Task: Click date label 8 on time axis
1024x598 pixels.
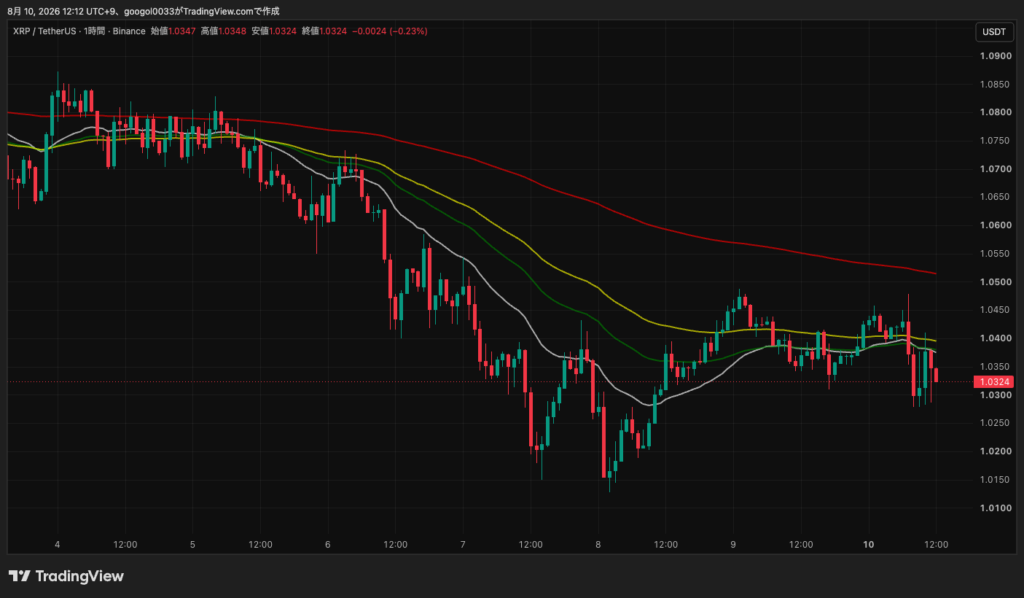Action: point(598,544)
